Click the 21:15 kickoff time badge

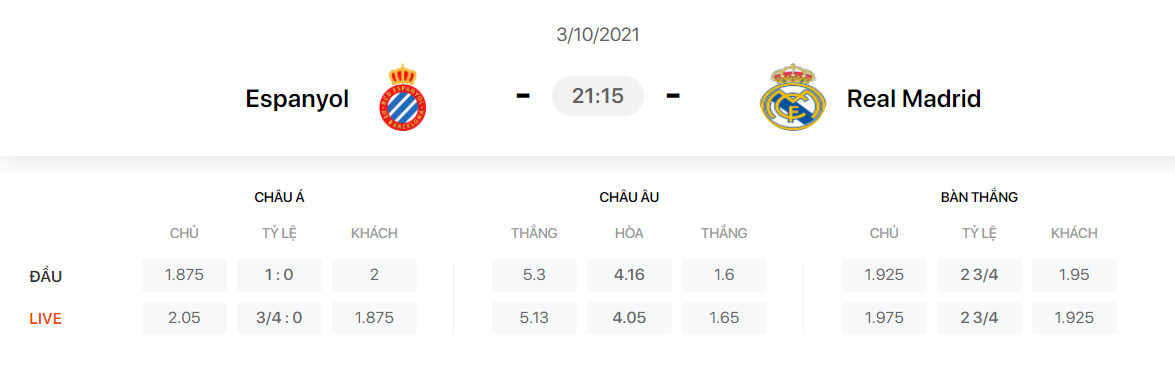598,96
